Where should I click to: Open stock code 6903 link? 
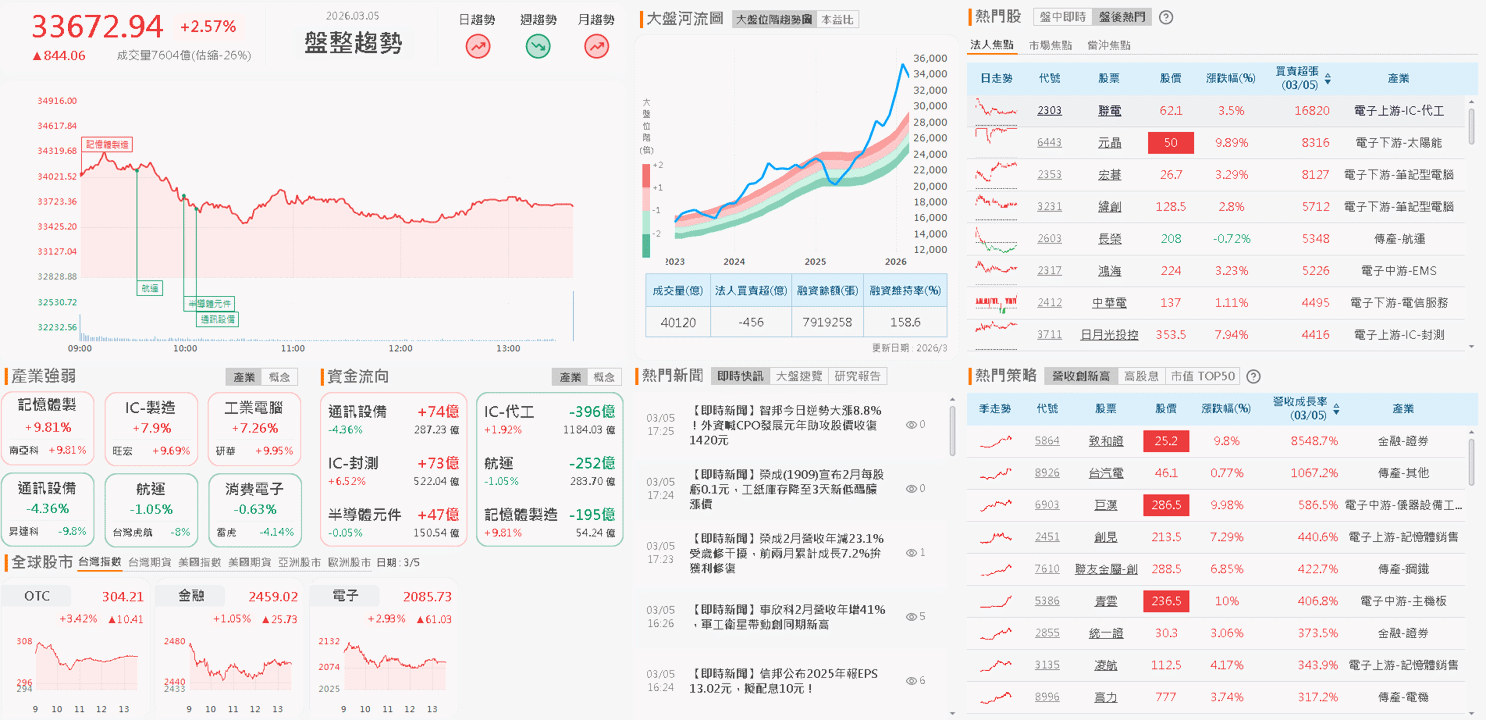(1047, 505)
